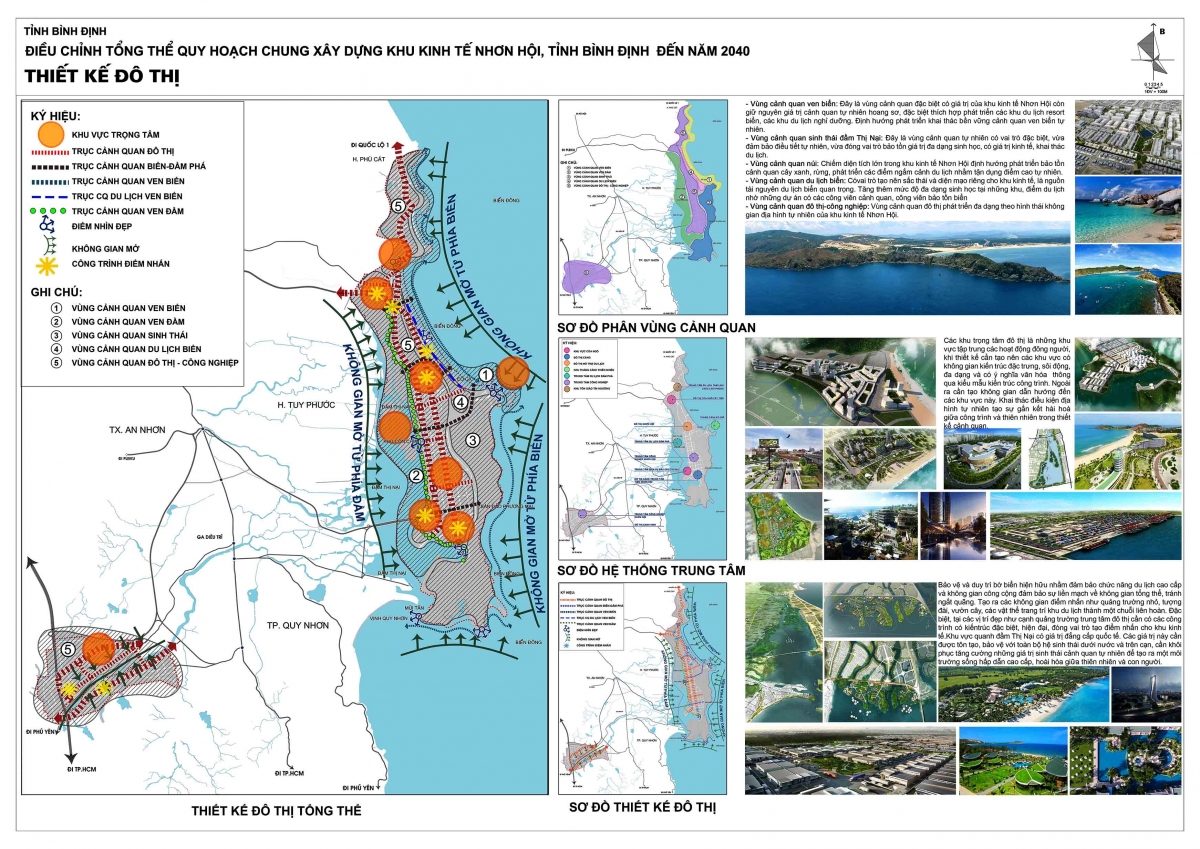This screenshot has width=1200, height=849.
Task: Click the red arrow pointing to Đi Quốc Lộ 1
Action: pos(400,150)
